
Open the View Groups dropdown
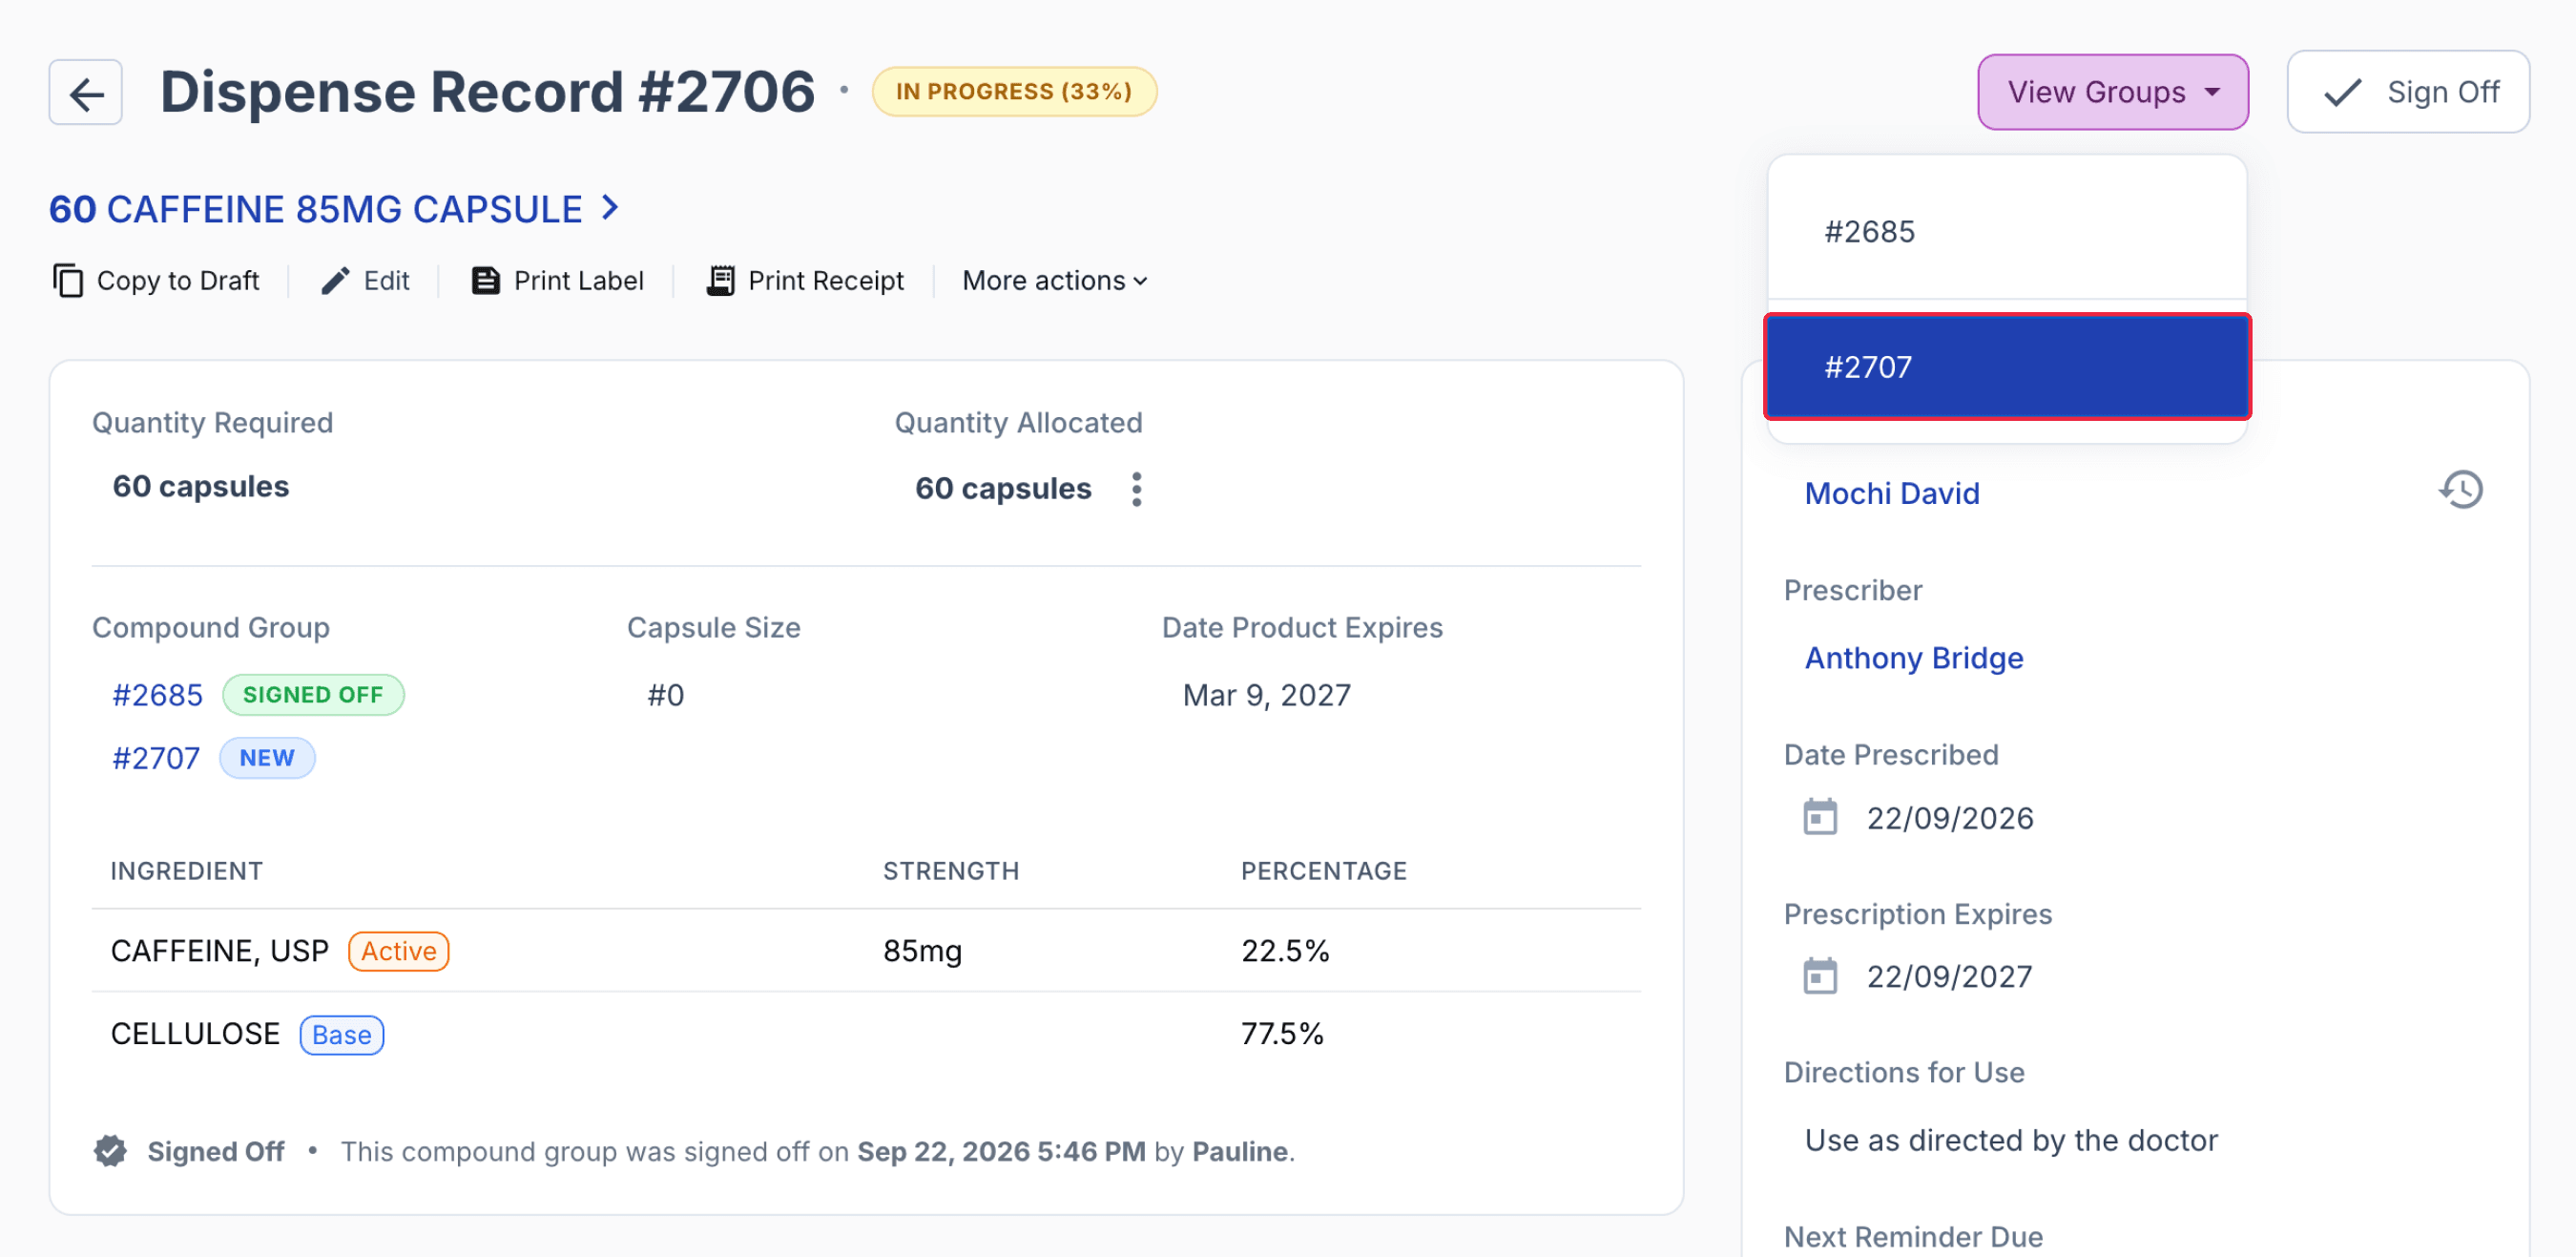pyautogui.click(x=2113, y=92)
